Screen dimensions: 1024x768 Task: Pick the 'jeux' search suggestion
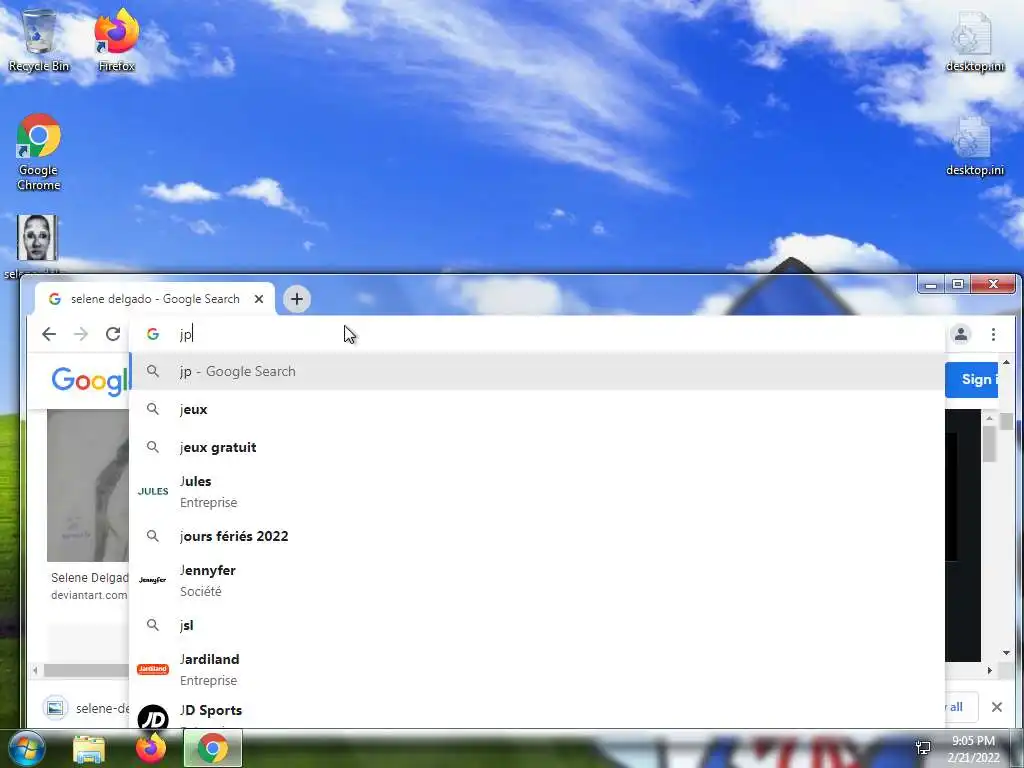(x=537, y=409)
